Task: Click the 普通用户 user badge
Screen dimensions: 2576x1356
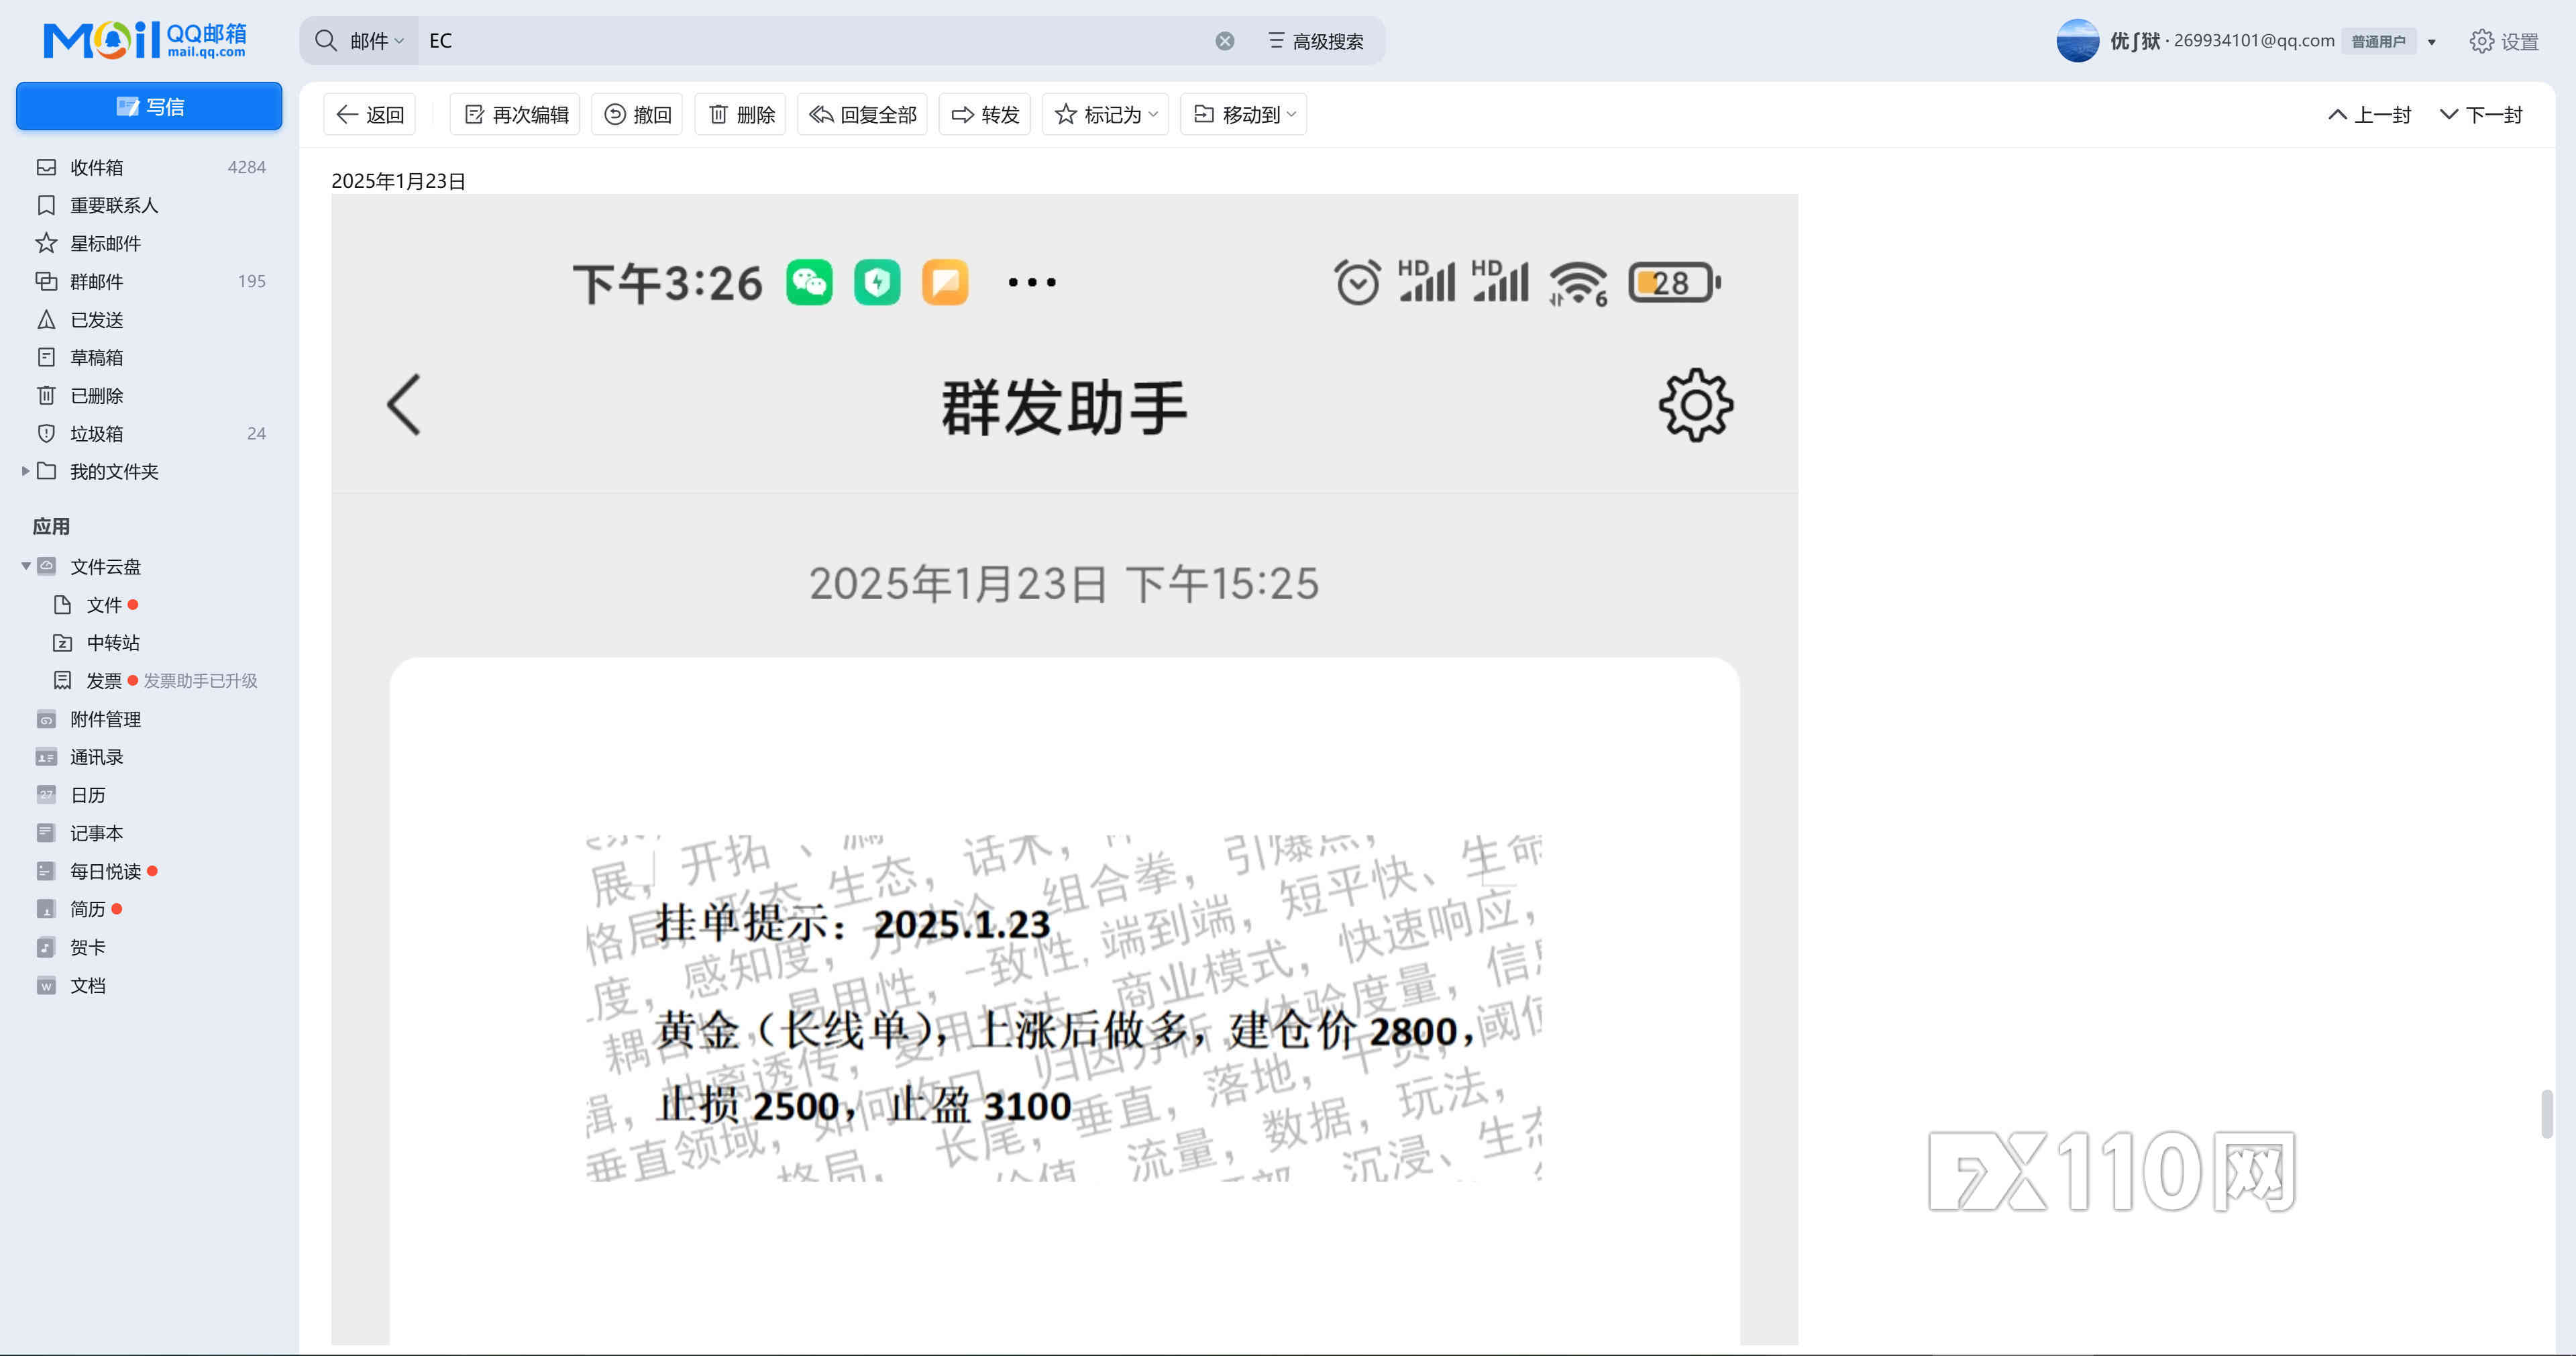Action: click(x=2378, y=41)
